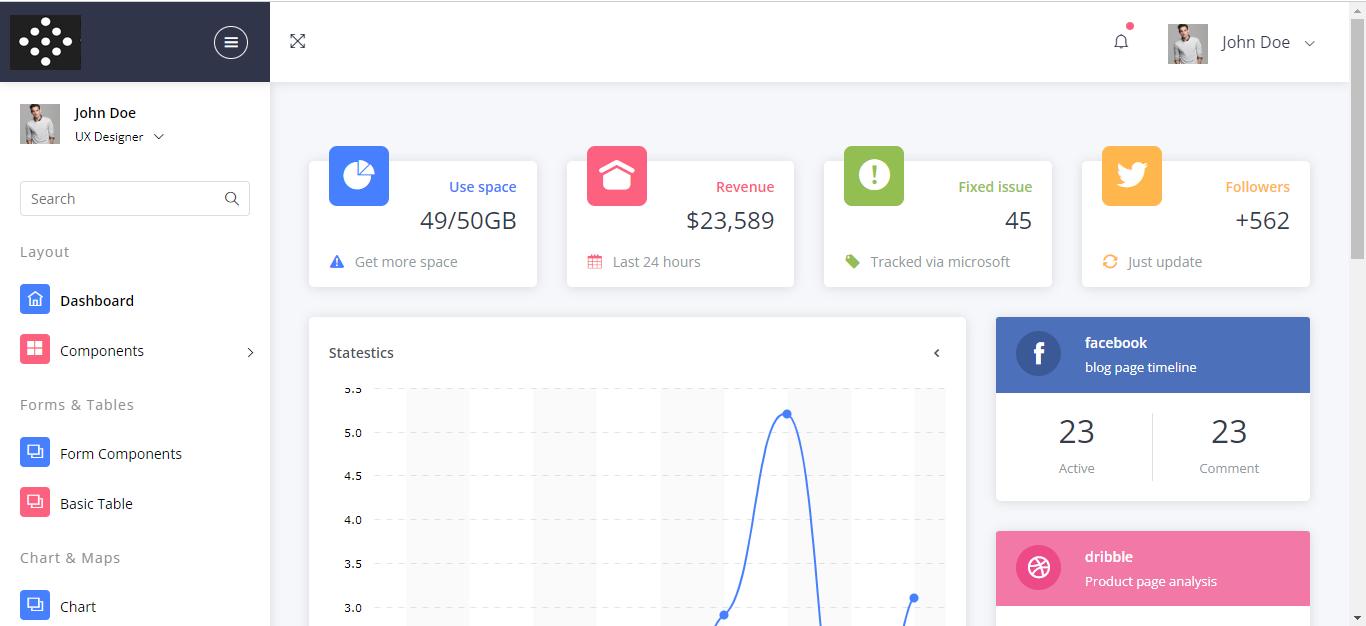Viewport: 1366px width, 626px height.
Task: Click the Form Components sidebar icon
Action: (x=35, y=452)
